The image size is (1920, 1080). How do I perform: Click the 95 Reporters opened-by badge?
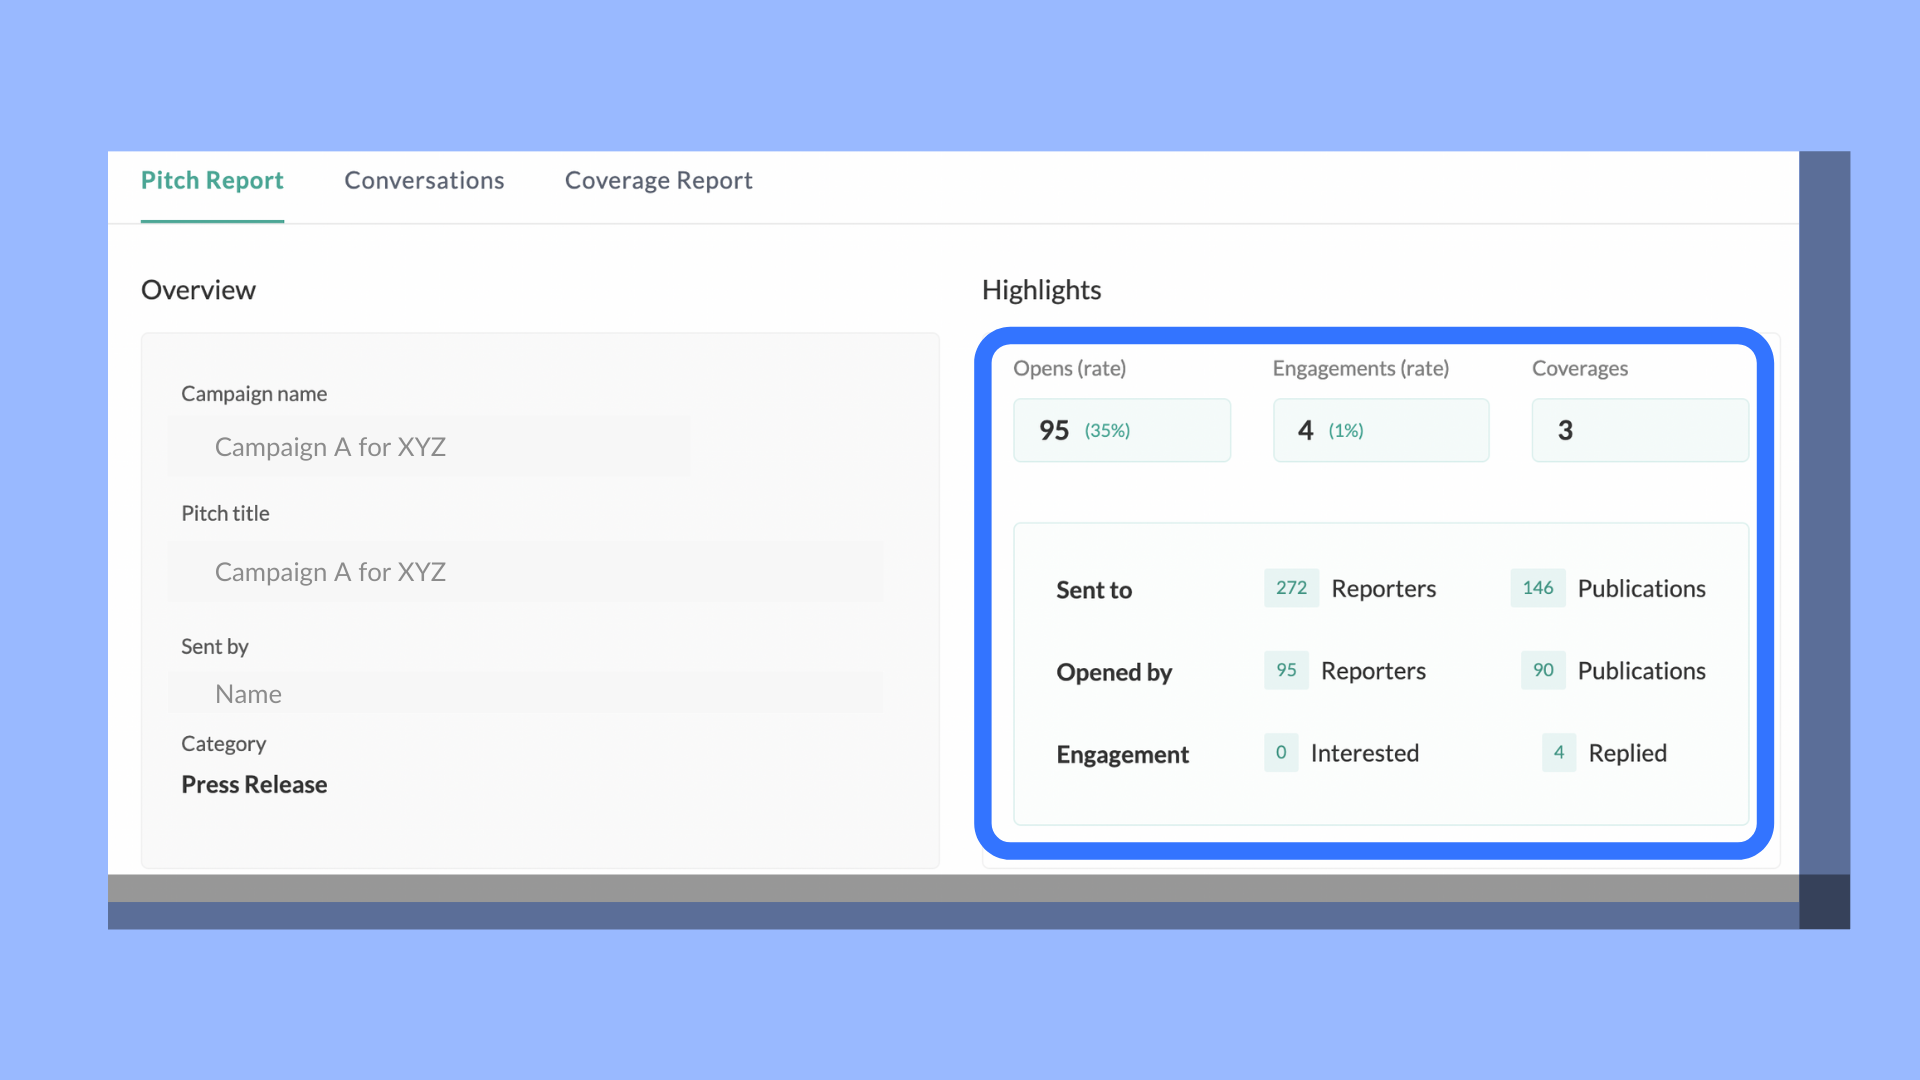click(1286, 670)
